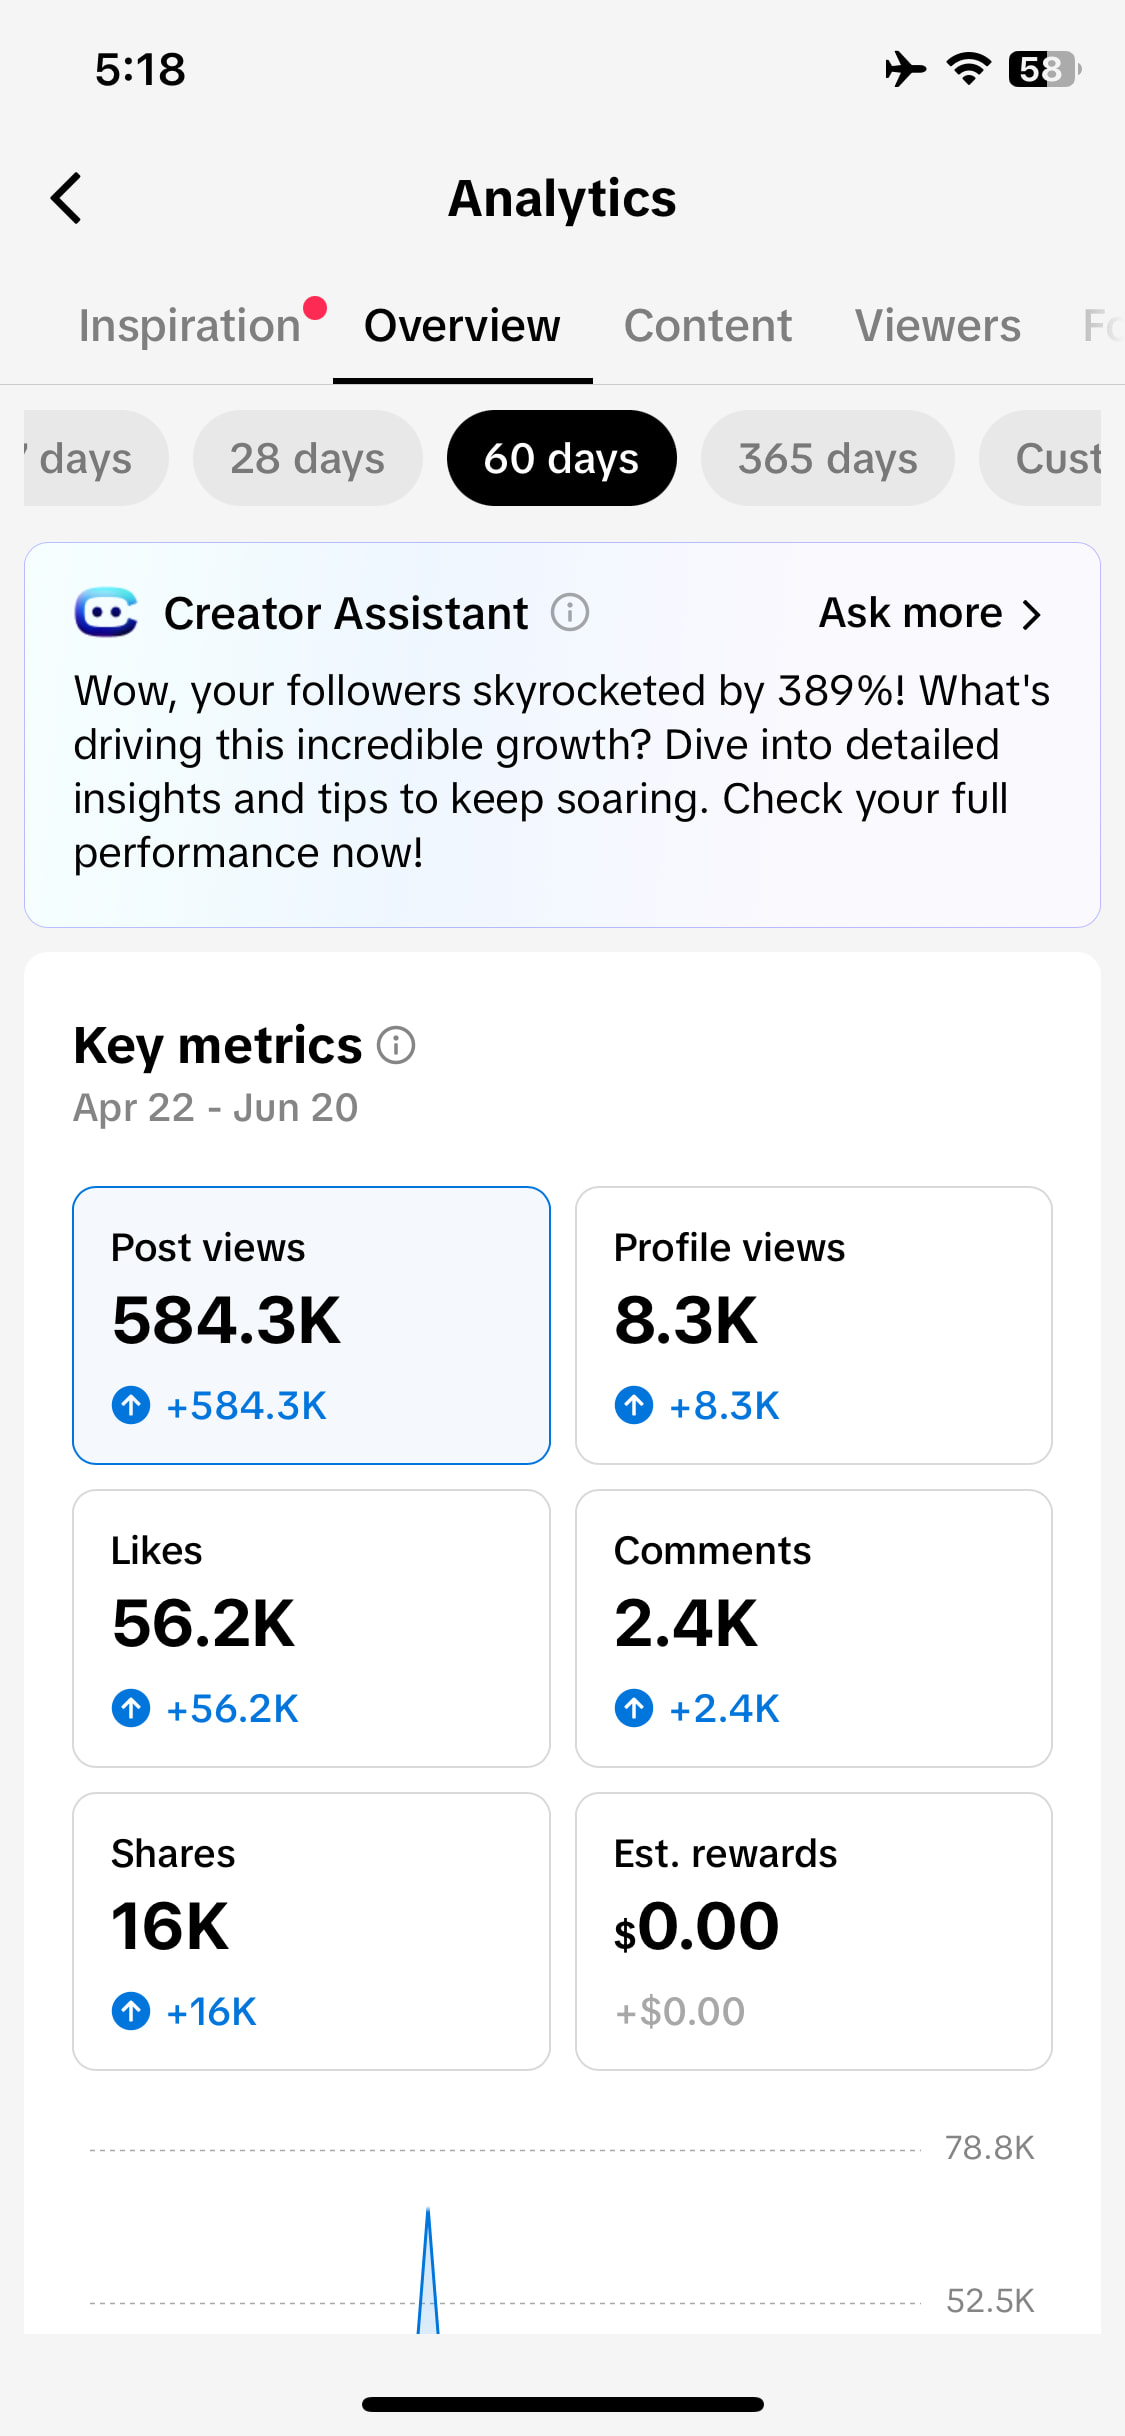Image resolution: width=1125 pixels, height=2436 pixels.
Task: Switch to the Viewers tab
Action: pos(938,326)
